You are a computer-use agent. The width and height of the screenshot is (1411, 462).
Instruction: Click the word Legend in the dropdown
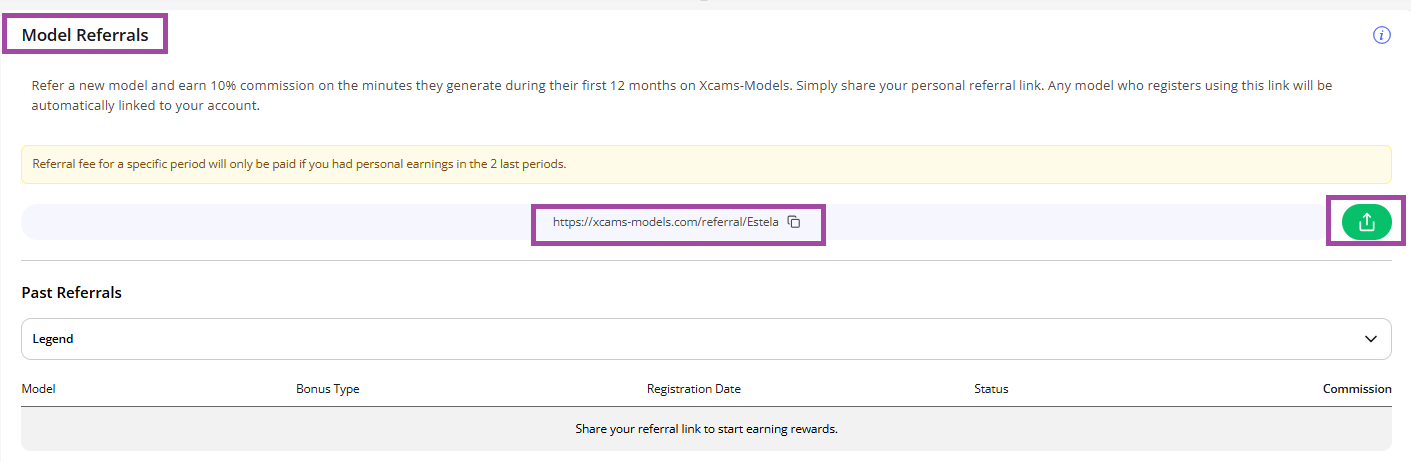[x=53, y=339]
